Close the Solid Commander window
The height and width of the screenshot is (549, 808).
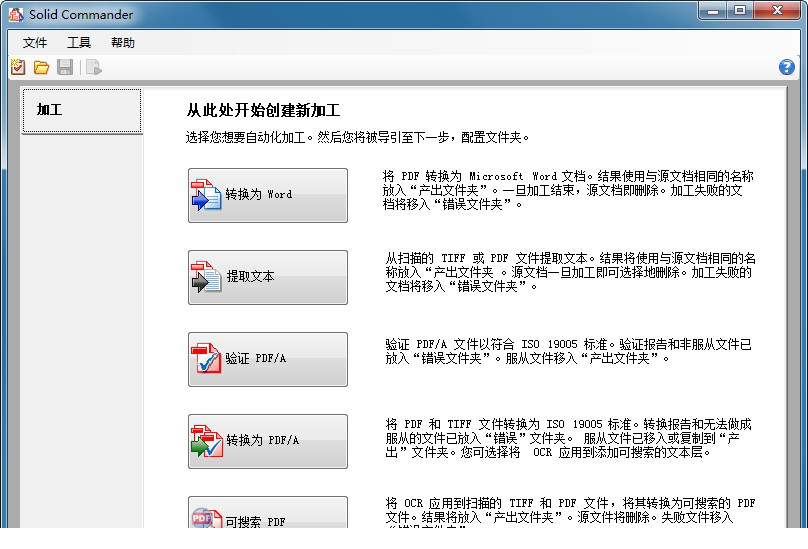pos(777,11)
